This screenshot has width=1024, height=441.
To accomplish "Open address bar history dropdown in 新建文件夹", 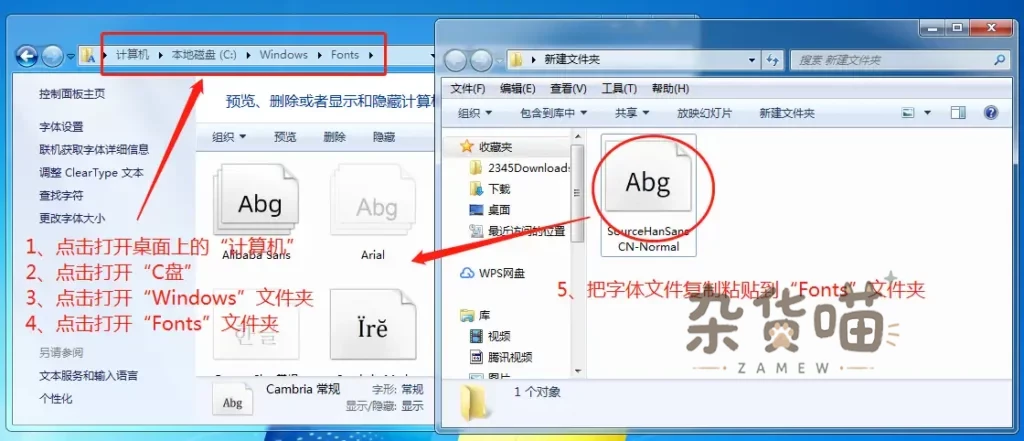I will (753, 60).
